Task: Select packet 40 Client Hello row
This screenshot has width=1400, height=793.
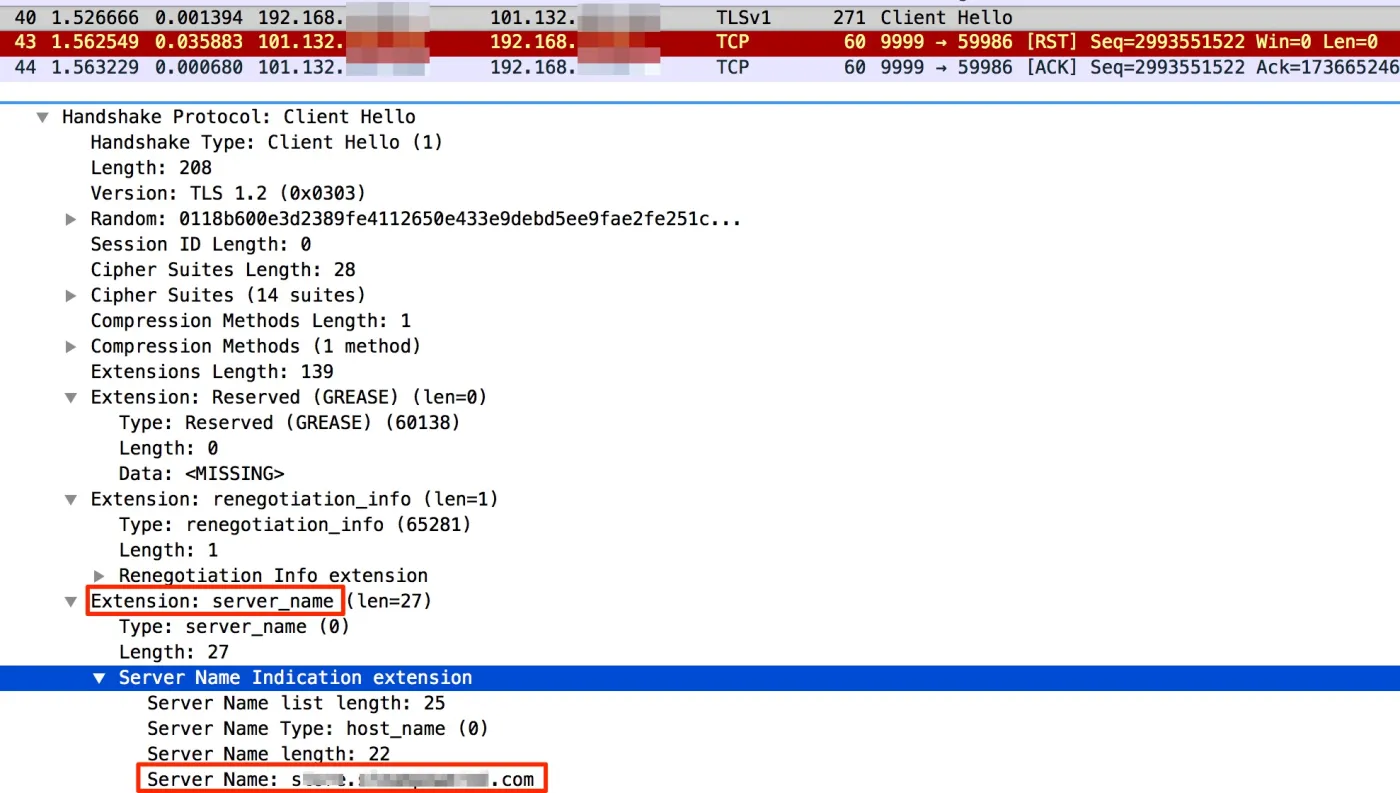Action: click(x=700, y=17)
